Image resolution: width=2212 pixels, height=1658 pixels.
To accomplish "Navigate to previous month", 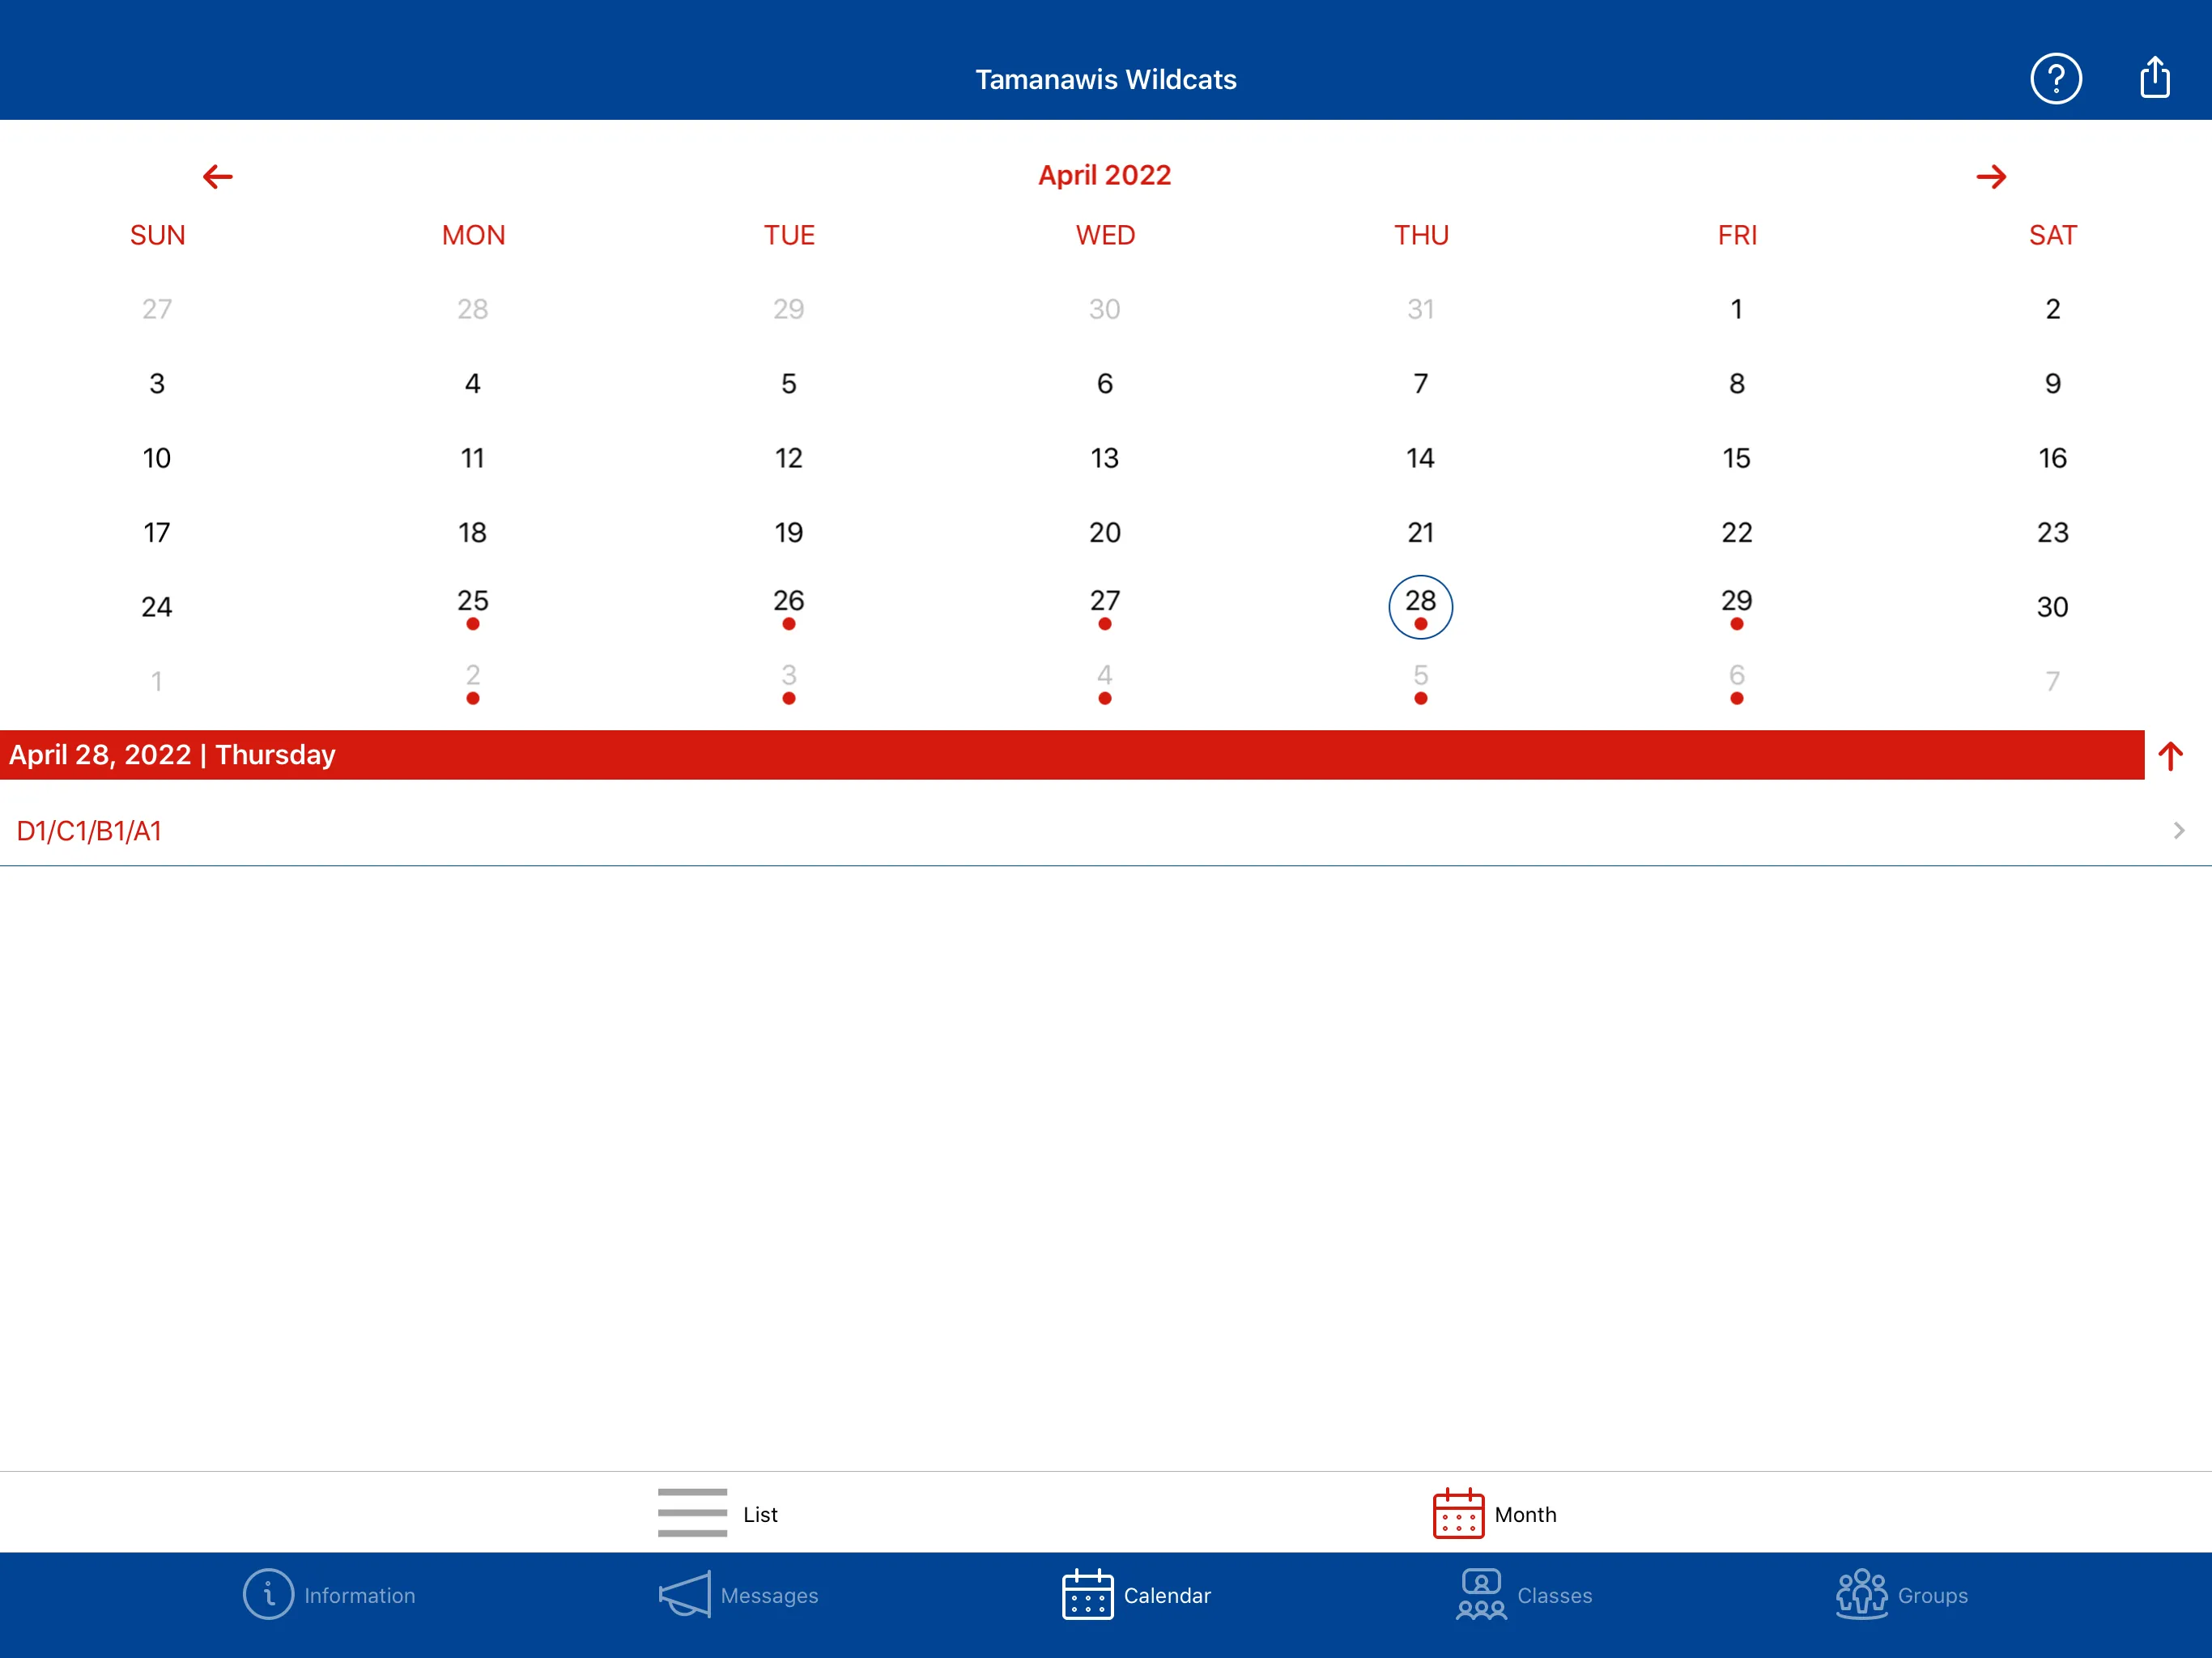I will (216, 176).
